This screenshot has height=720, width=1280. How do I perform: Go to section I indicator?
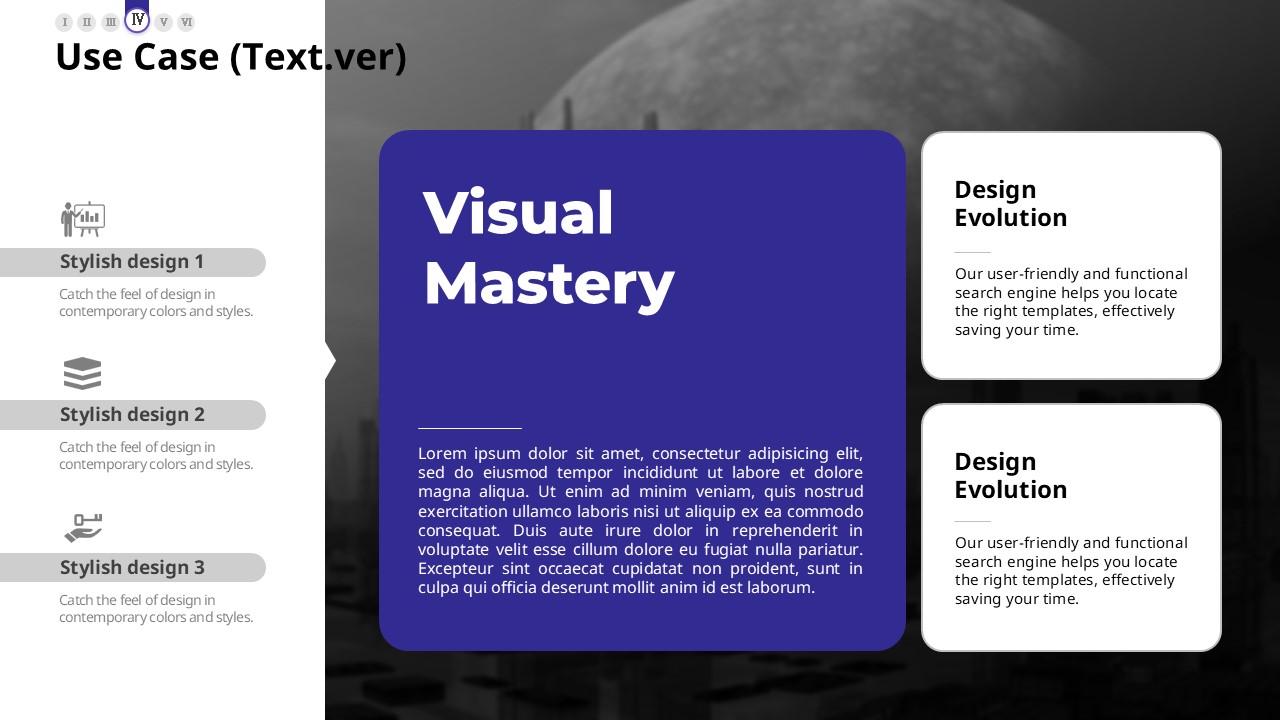coord(64,22)
